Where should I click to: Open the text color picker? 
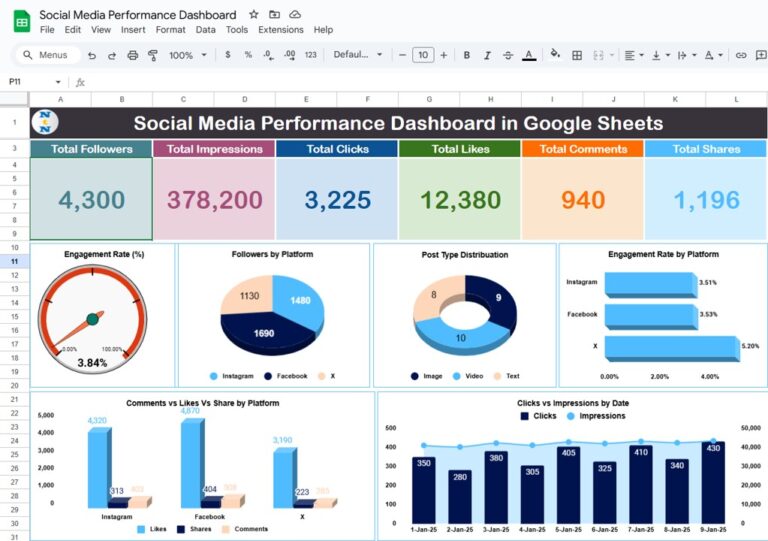[528, 55]
